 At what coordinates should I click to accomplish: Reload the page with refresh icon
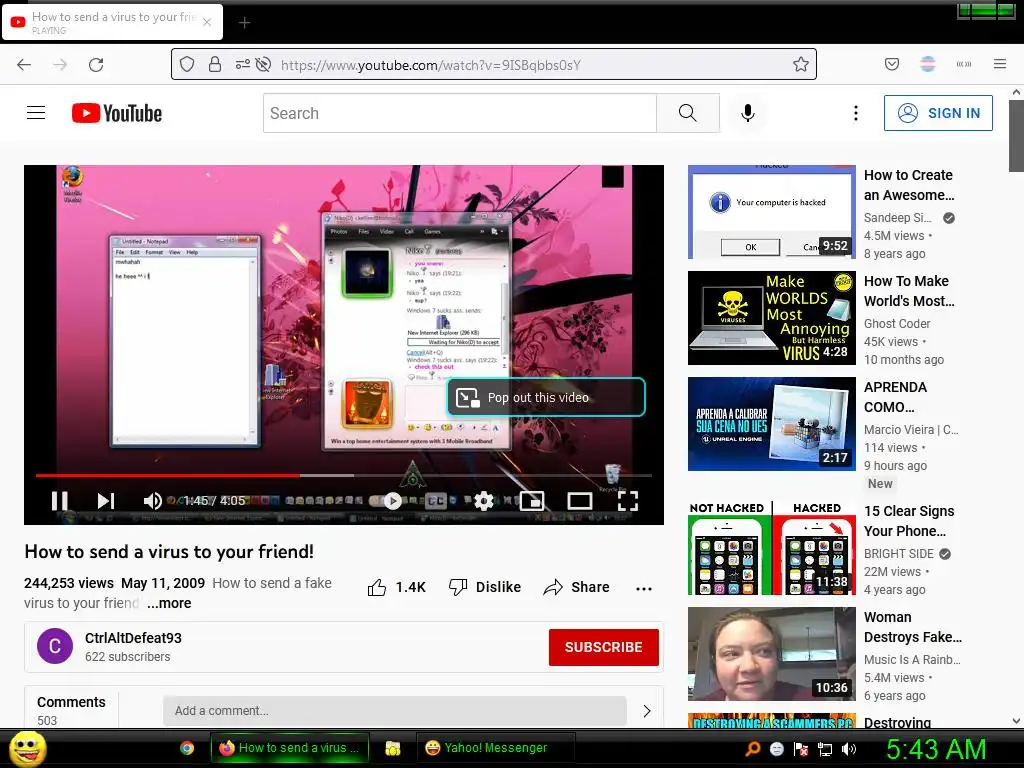point(96,65)
